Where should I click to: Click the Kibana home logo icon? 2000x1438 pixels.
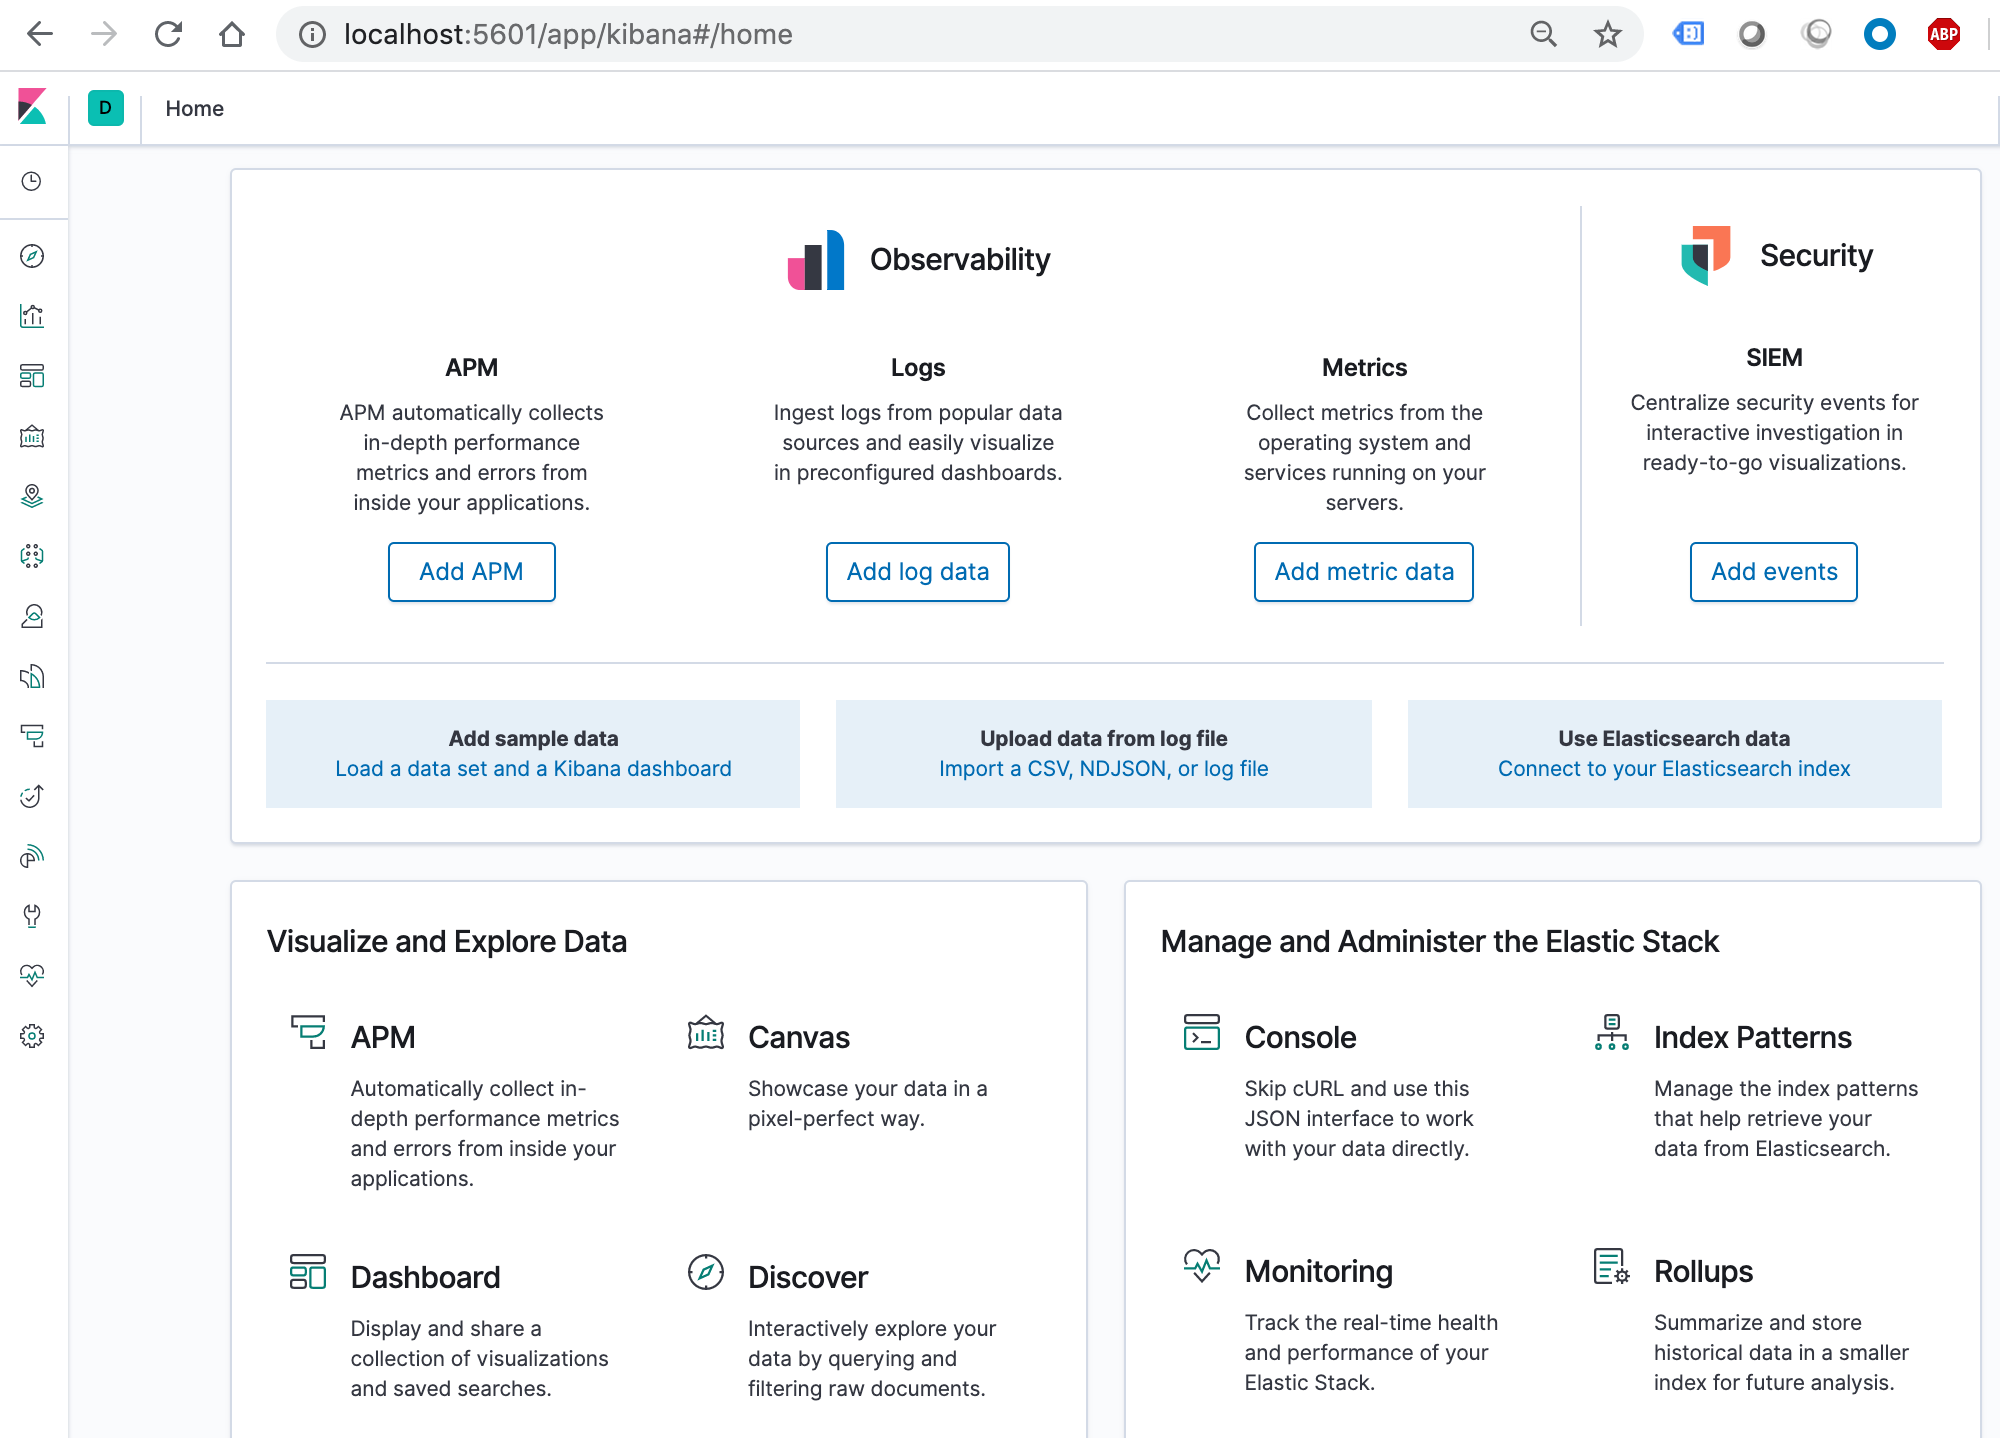[33, 106]
